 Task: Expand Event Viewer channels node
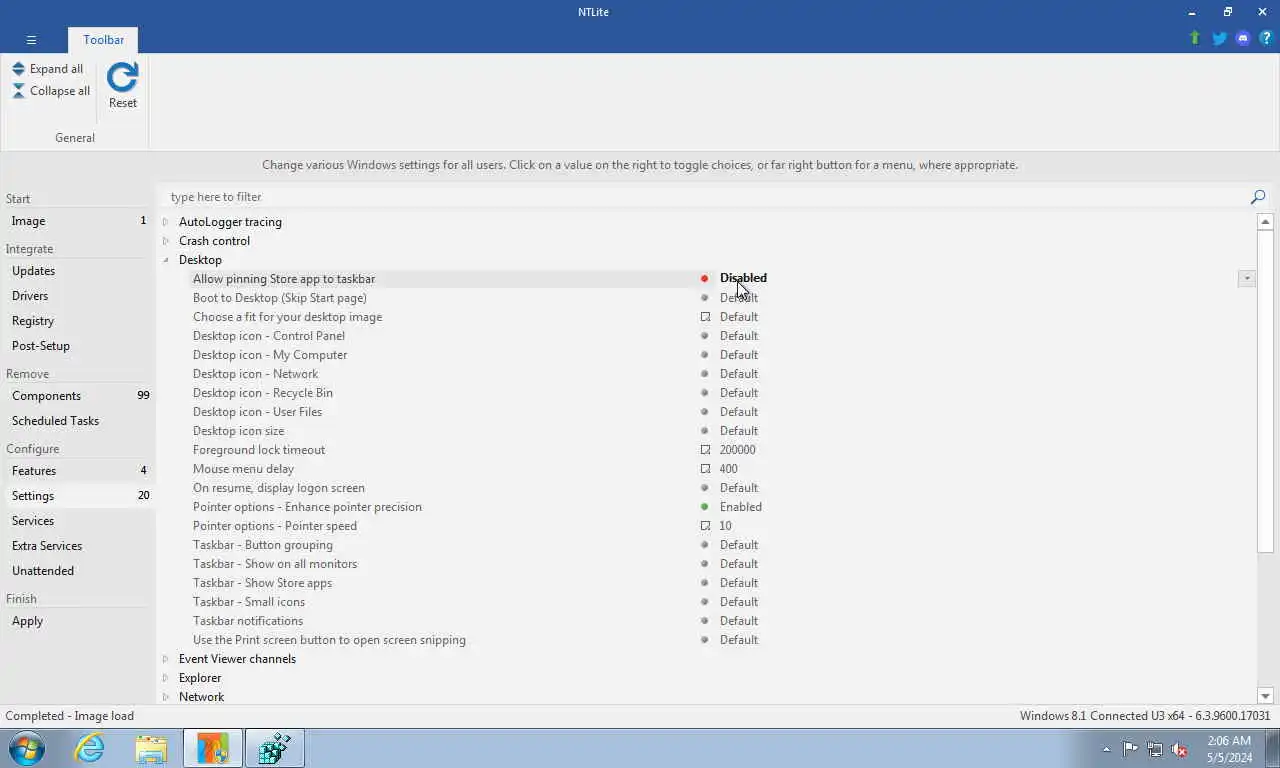tap(166, 659)
